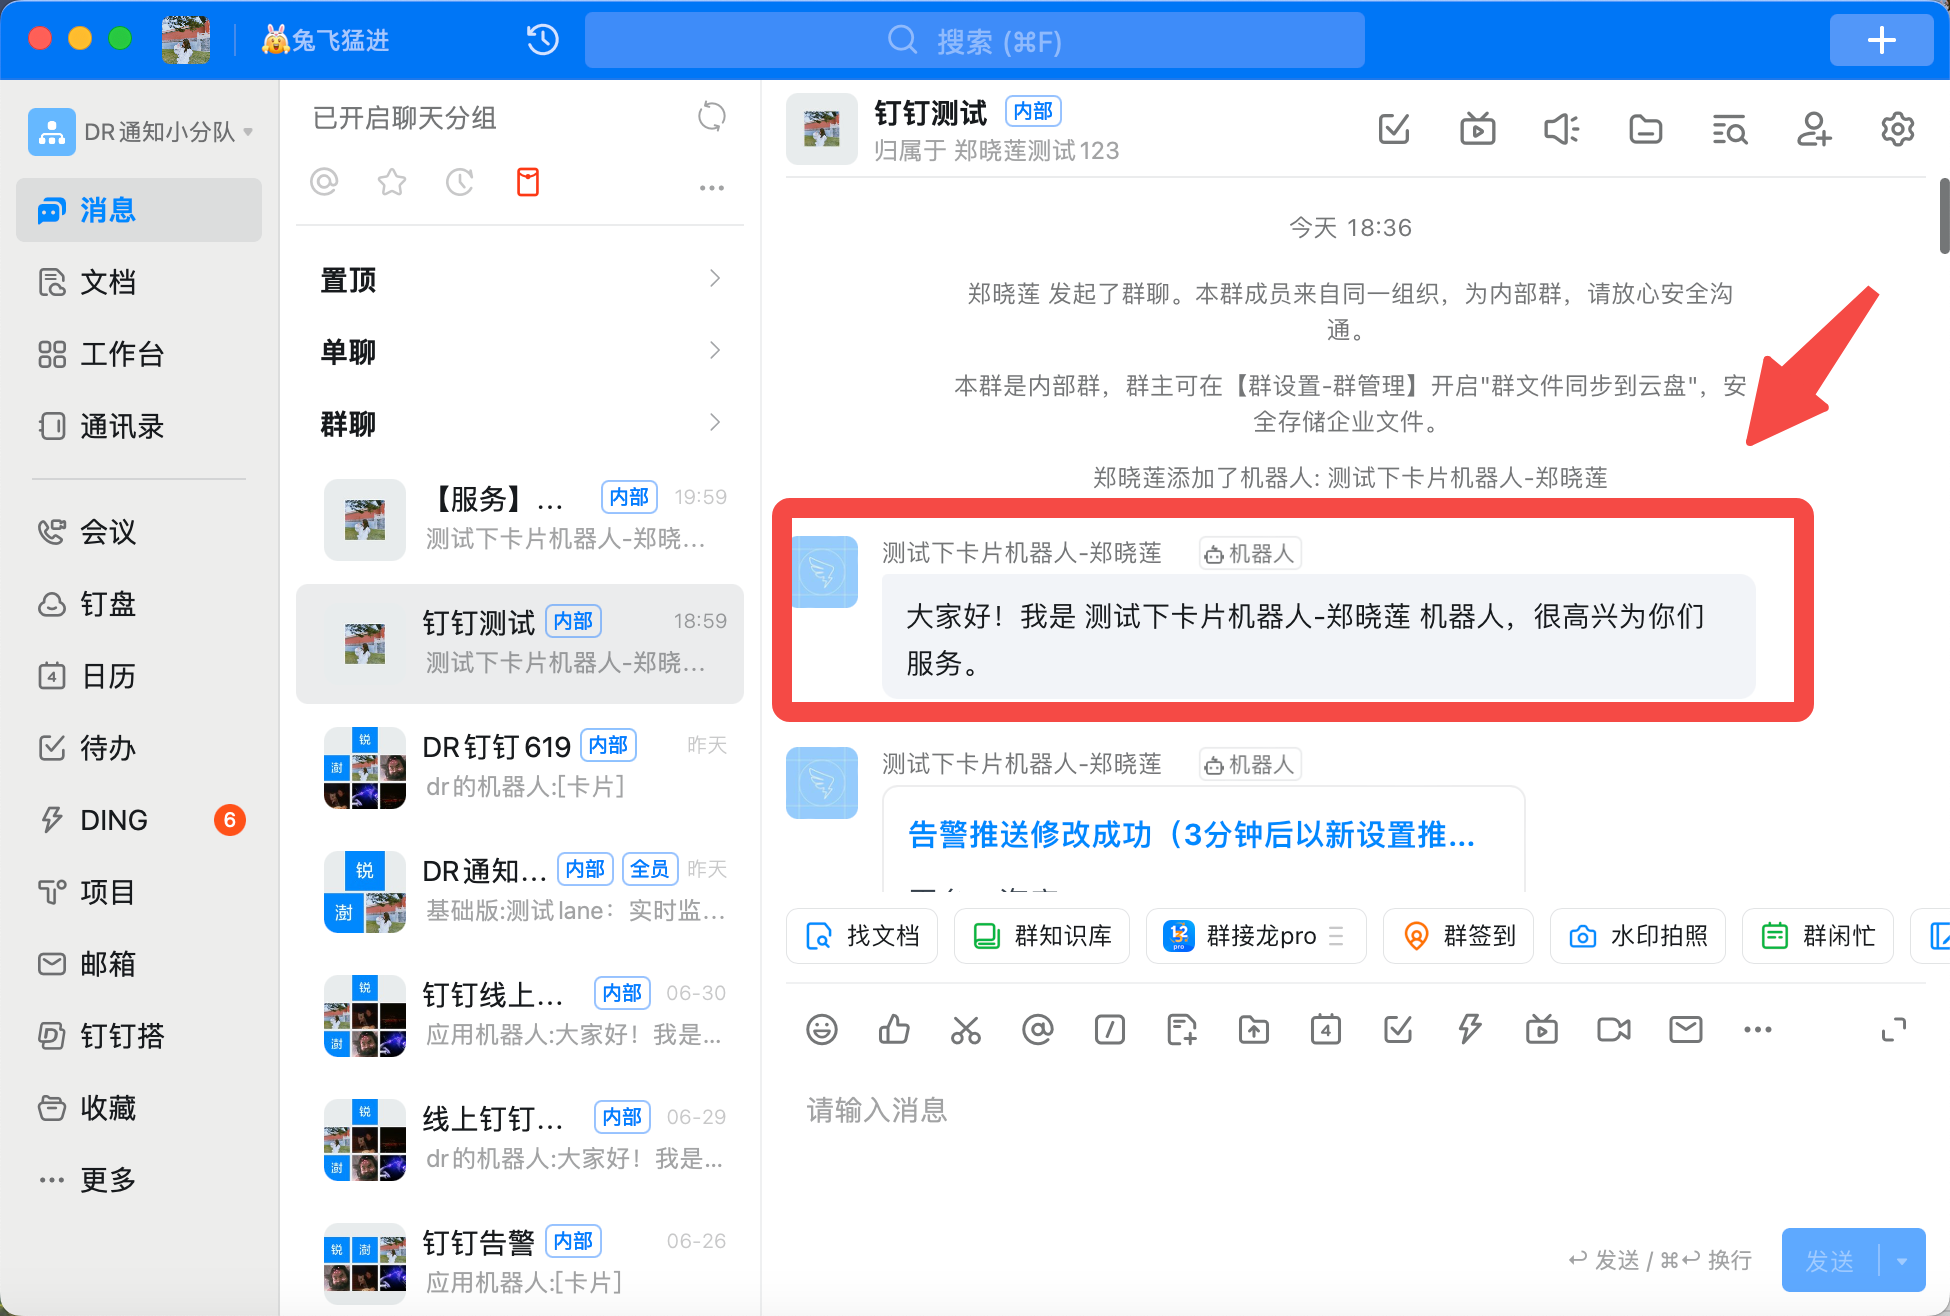1950x1316 pixels.
Task: Open 会议 in the sidebar
Action: [x=139, y=532]
